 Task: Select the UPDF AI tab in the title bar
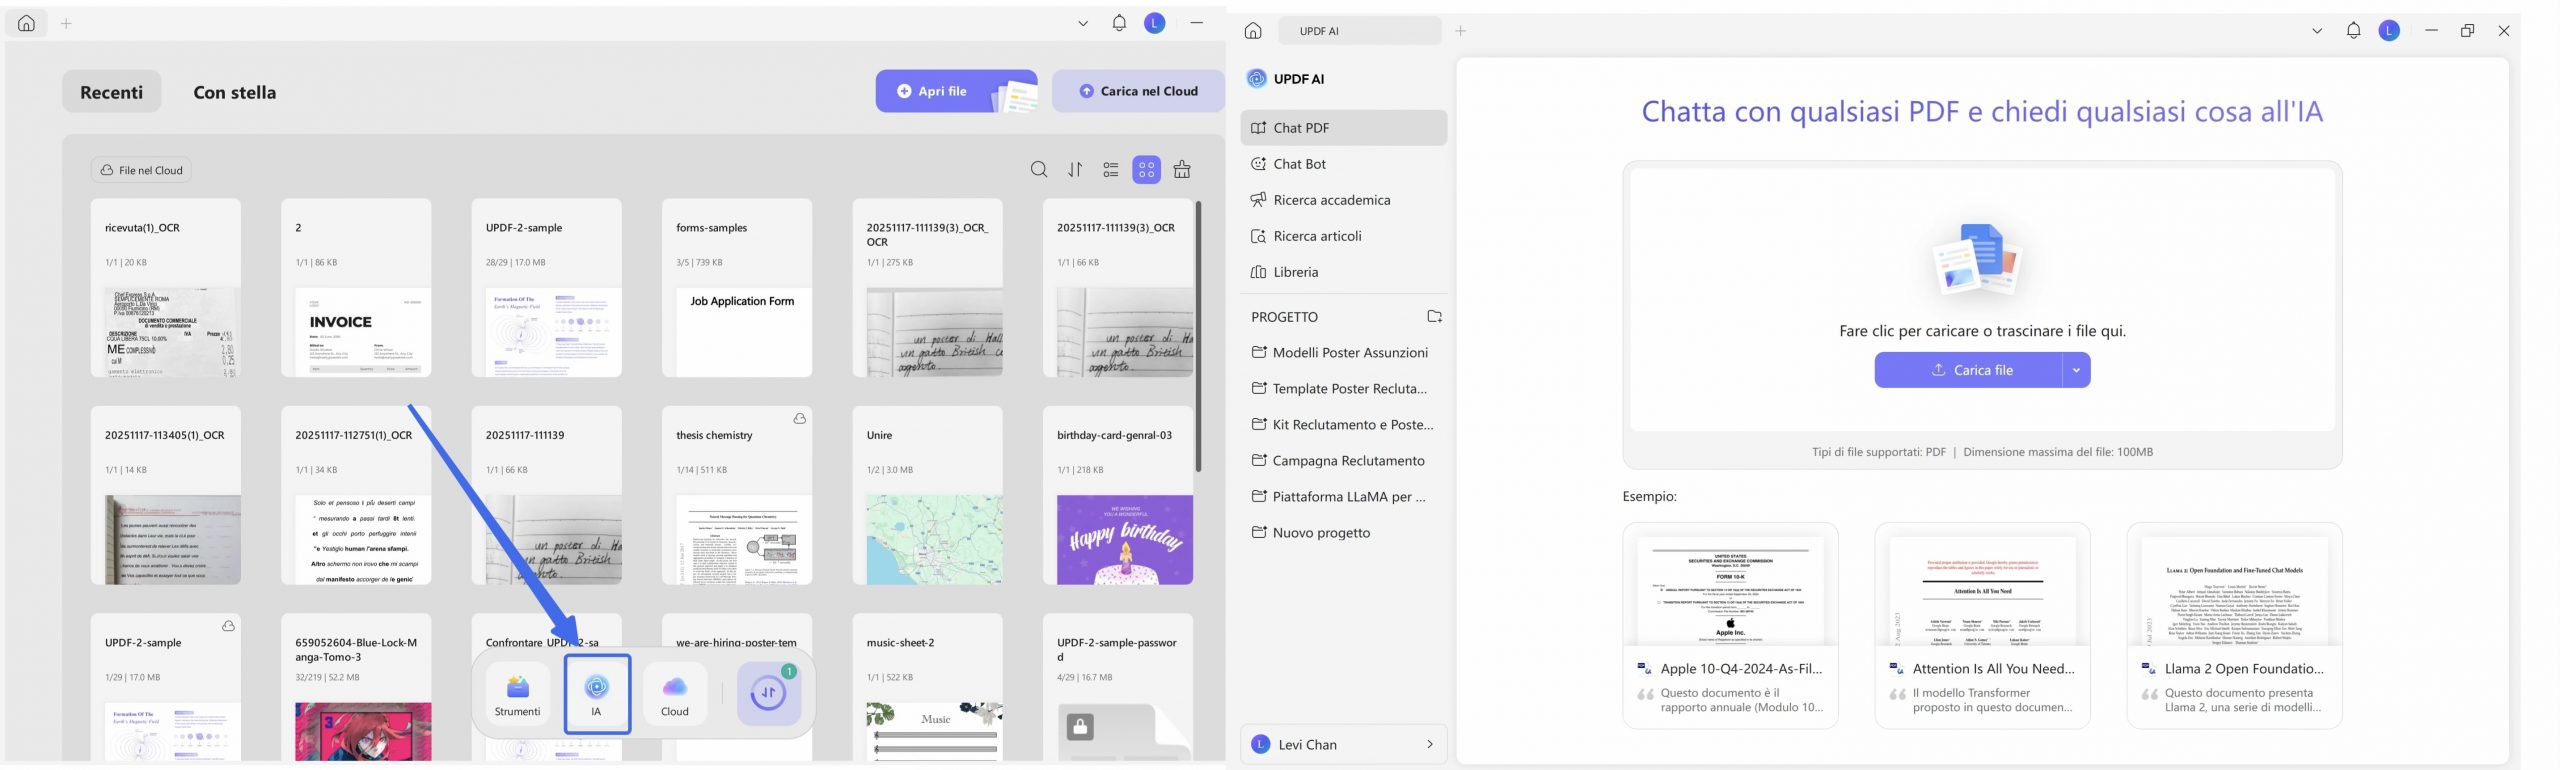point(1360,31)
